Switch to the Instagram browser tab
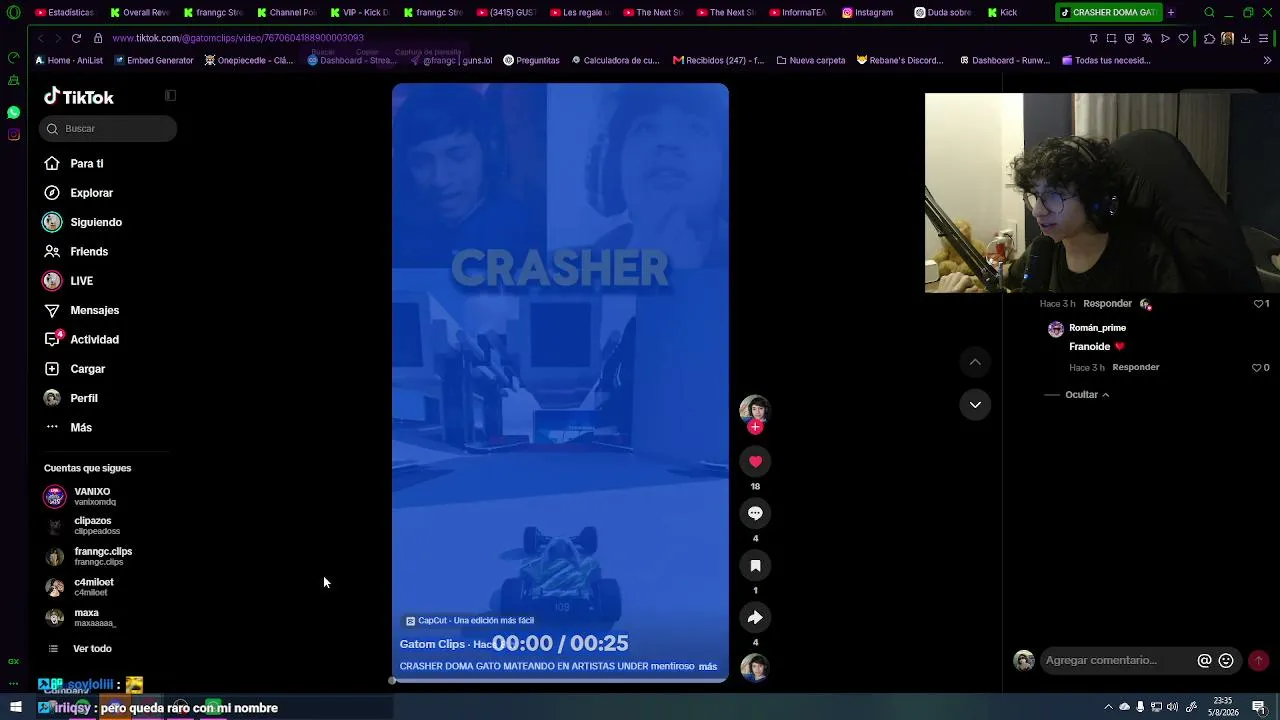This screenshot has width=1280, height=720. point(868,13)
